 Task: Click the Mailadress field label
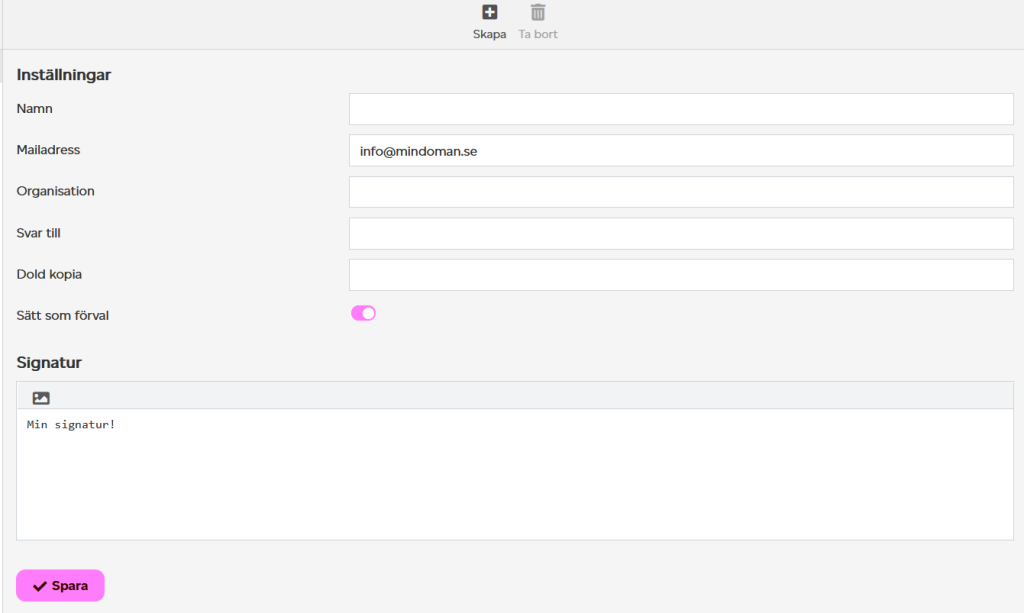[48, 150]
